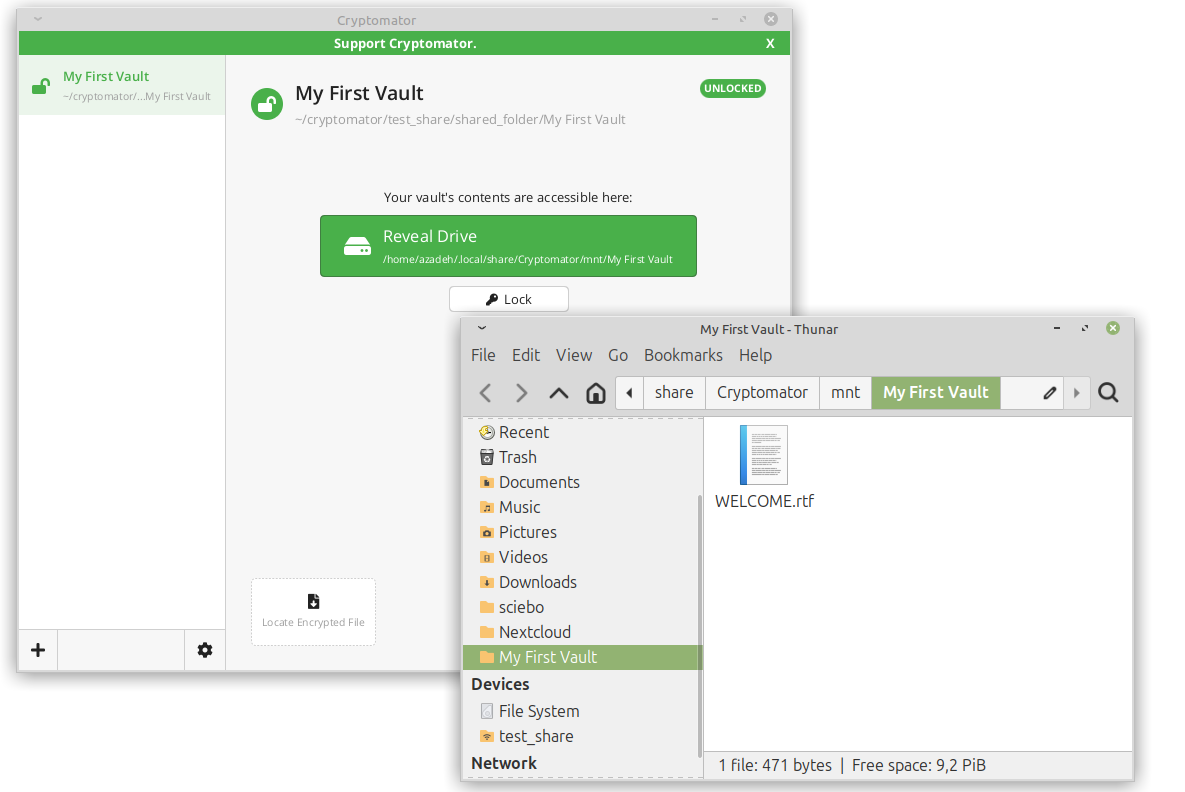The width and height of the screenshot is (1185, 792).
Task: Click the green unlocked vault icon beside title
Action: (267, 104)
